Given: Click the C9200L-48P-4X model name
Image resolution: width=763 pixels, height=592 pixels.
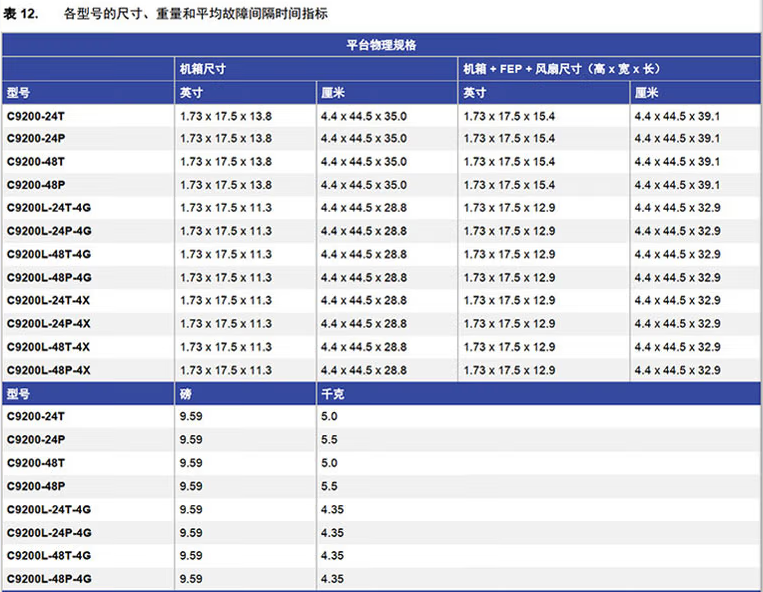Looking at the screenshot, I should point(49,370).
